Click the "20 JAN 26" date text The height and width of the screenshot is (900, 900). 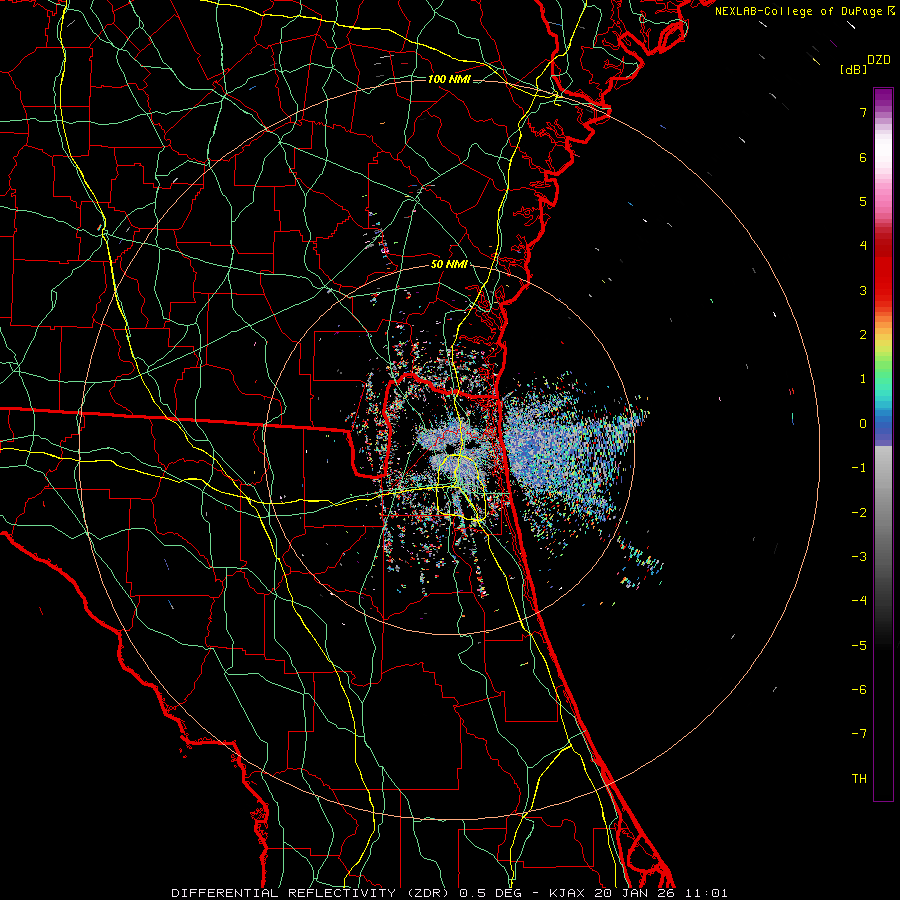634,893
